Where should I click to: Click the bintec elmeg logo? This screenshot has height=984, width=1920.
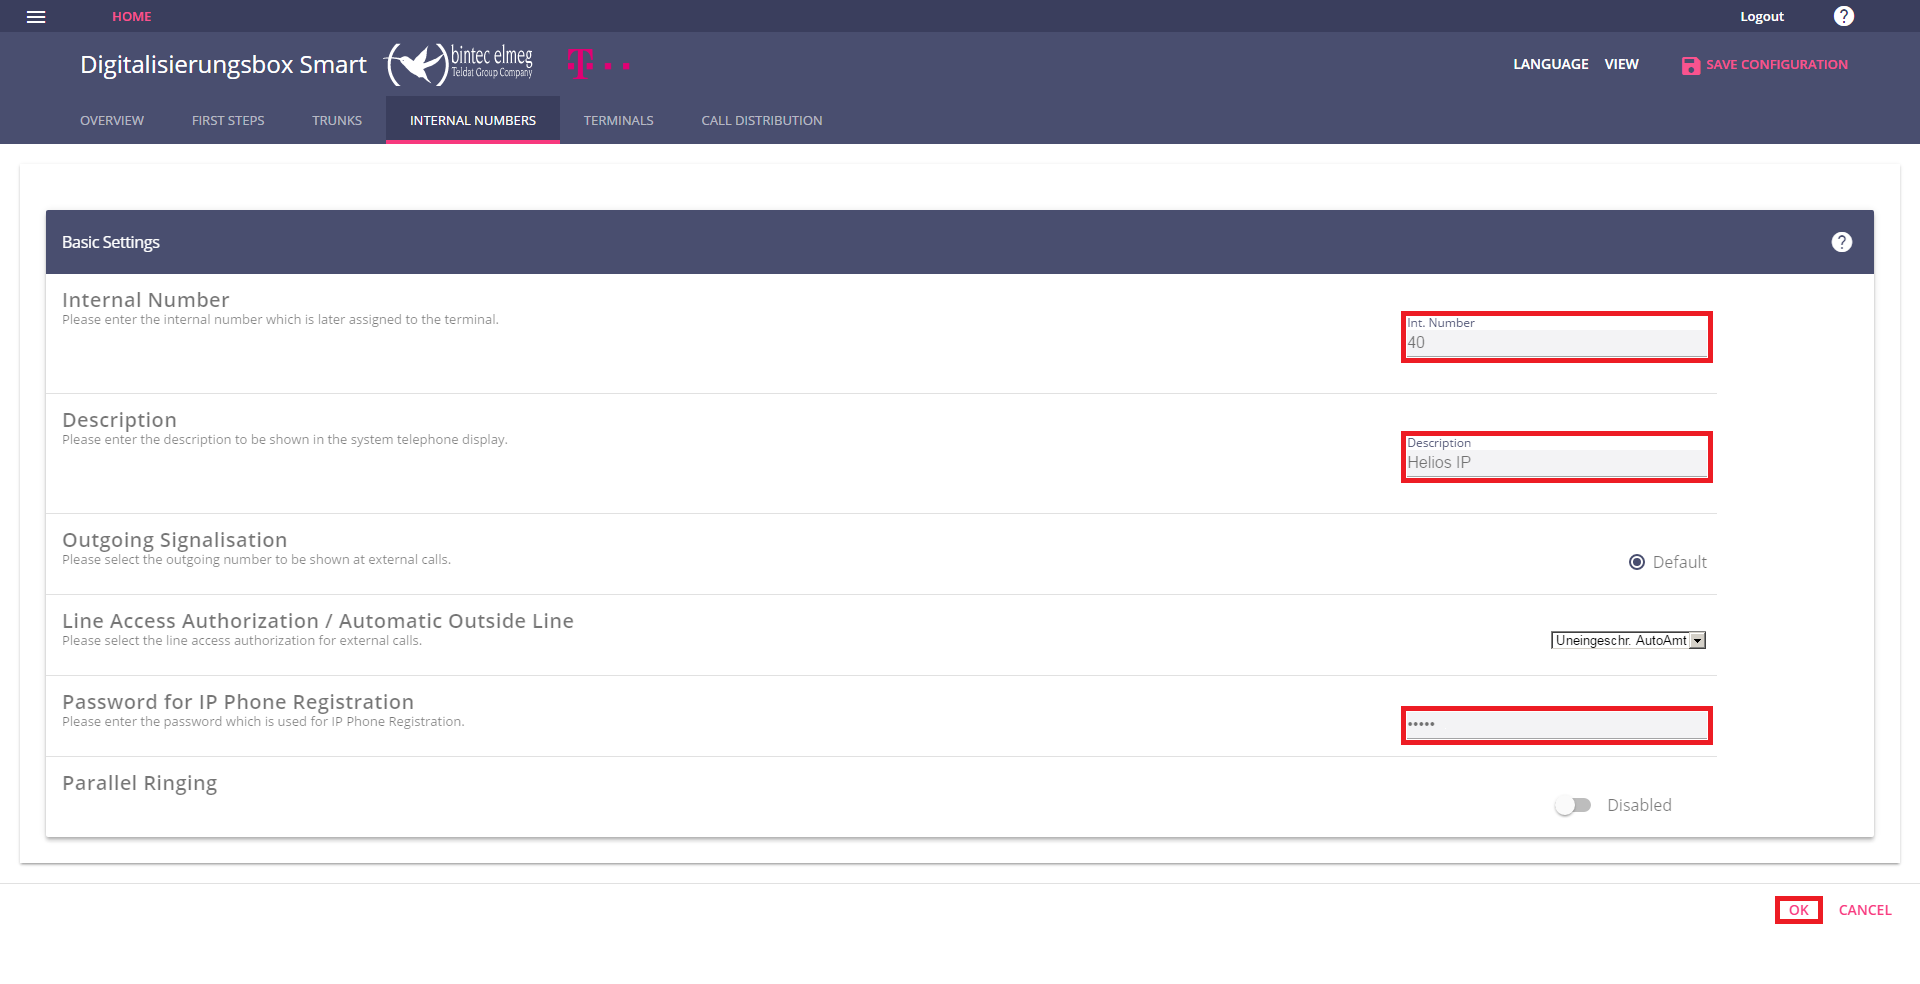coord(461,64)
